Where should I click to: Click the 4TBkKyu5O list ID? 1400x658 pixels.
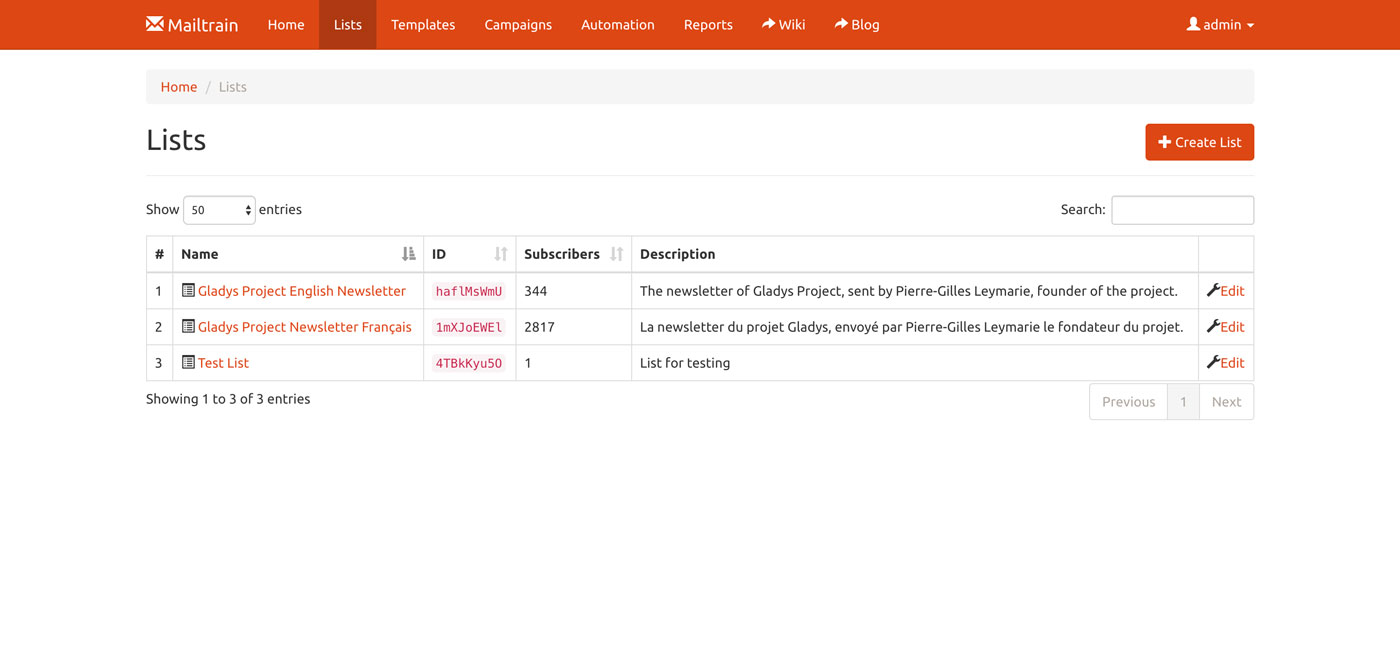pos(469,363)
